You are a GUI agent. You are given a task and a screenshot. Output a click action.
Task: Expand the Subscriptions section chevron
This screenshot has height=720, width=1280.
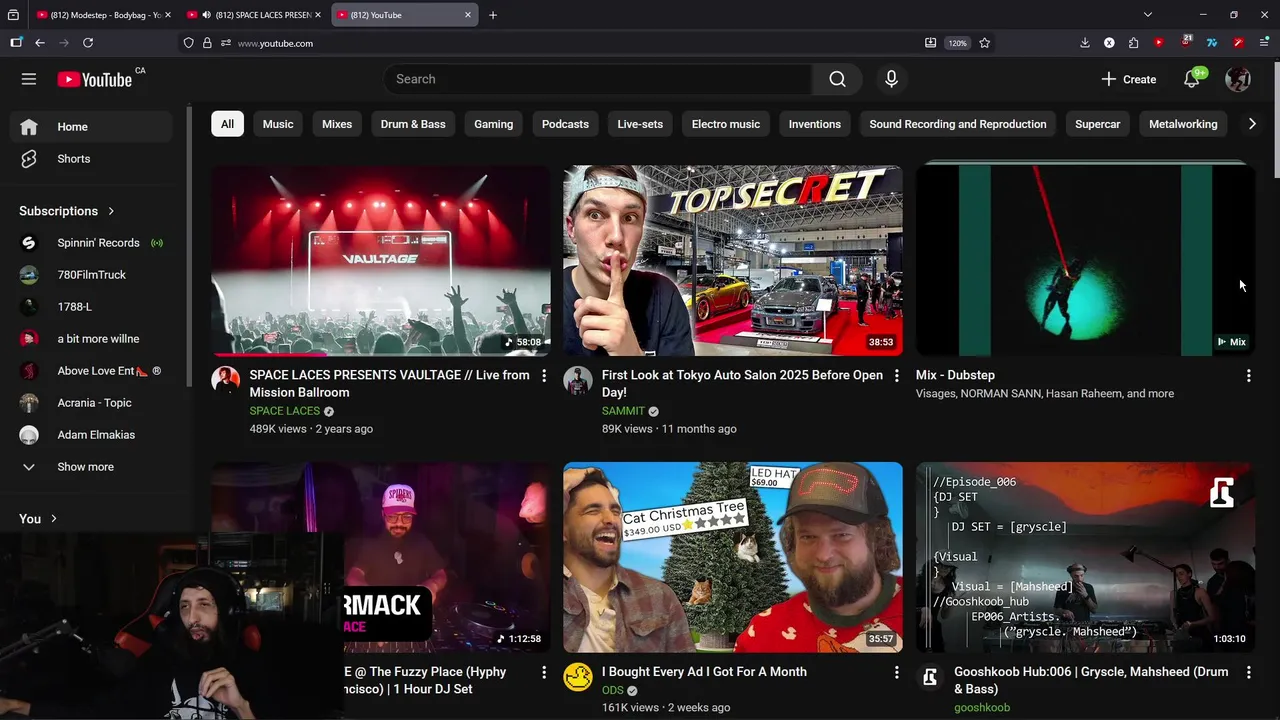(111, 211)
